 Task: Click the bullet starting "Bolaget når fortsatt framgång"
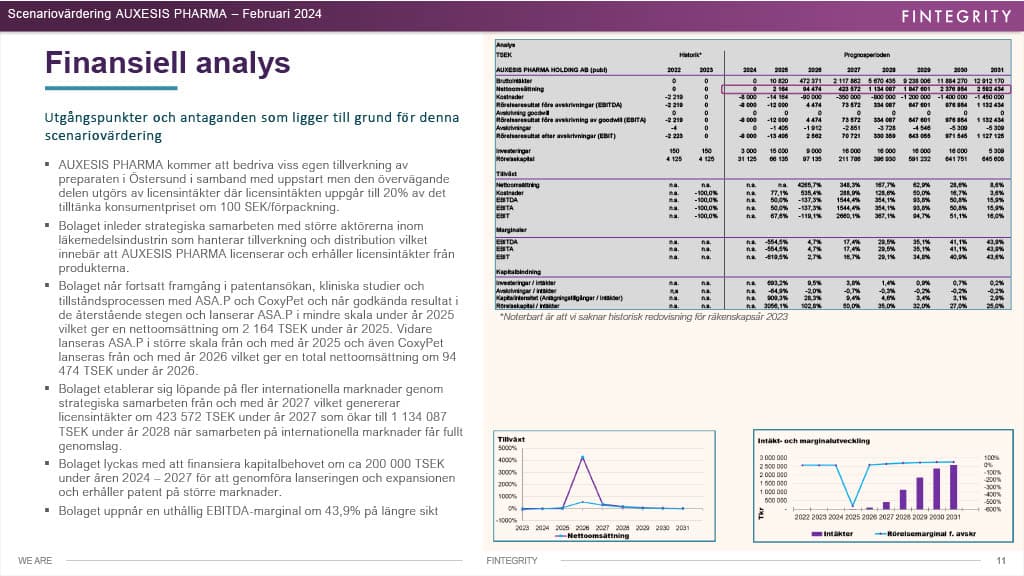[258, 328]
